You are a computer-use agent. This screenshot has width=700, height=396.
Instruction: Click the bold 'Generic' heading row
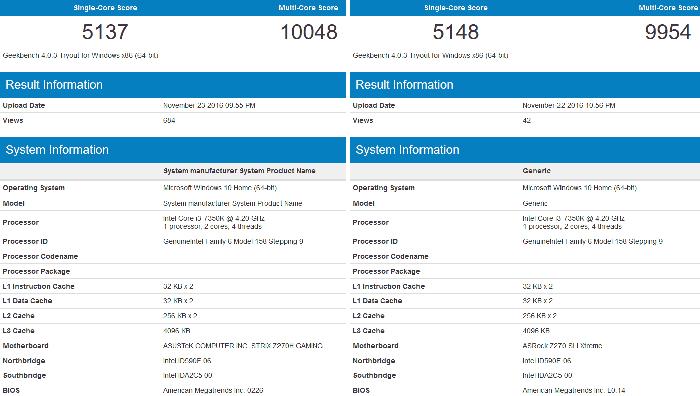[x=525, y=171]
